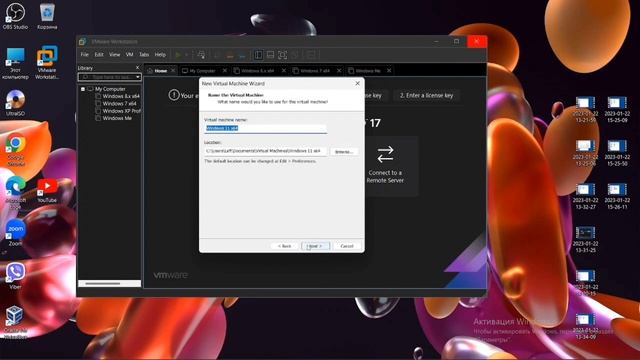Screen dimensions: 640x360
Task: Close the My Computer tab
Action: click(x=224, y=71)
